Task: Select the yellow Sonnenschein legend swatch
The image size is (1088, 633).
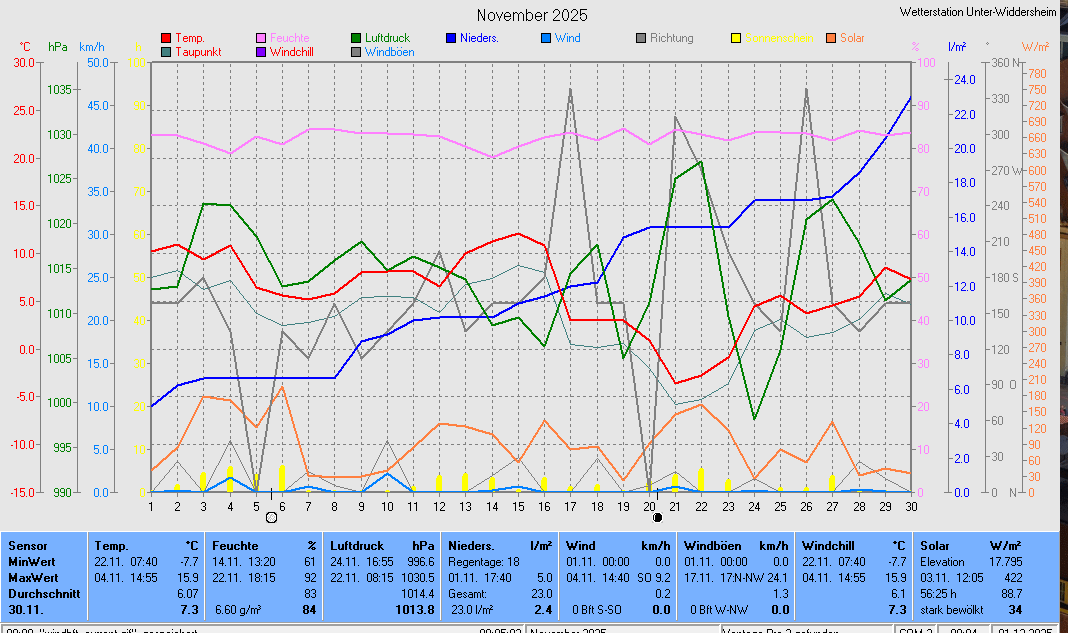Action: (x=736, y=38)
